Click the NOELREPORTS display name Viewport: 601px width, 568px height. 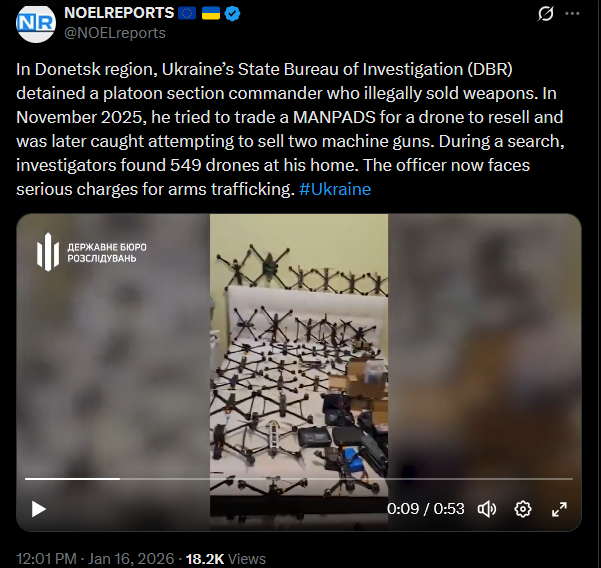pos(119,13)
